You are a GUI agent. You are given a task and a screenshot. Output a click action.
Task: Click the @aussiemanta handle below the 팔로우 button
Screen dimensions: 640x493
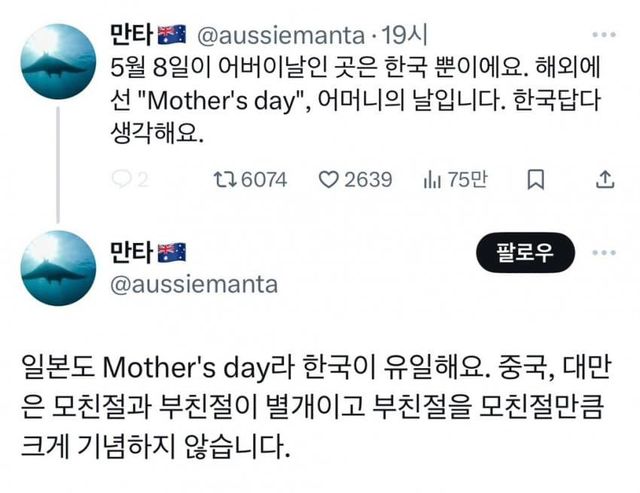click(x=190, y=285)
